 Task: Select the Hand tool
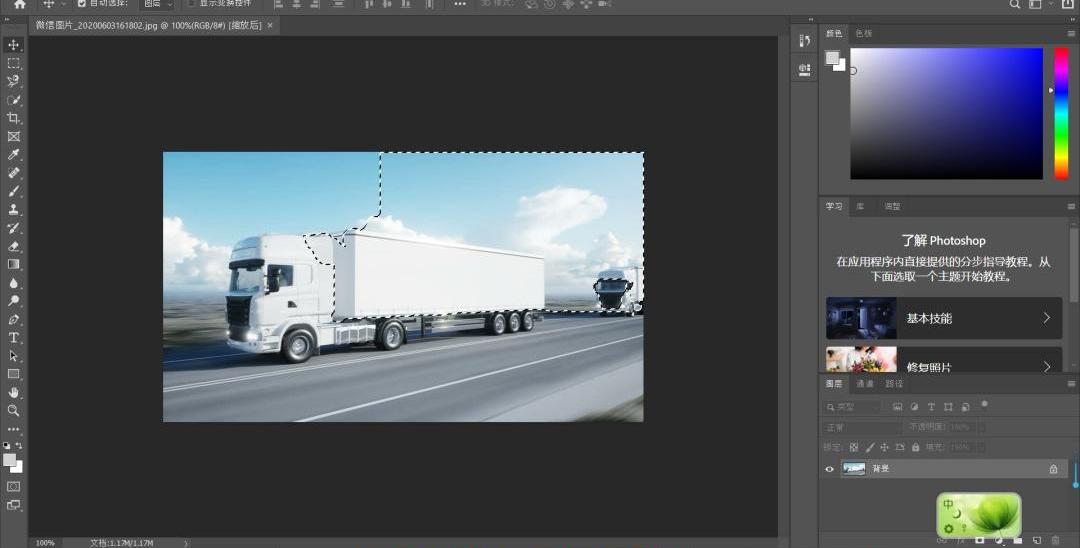click(x=13, y=392)
